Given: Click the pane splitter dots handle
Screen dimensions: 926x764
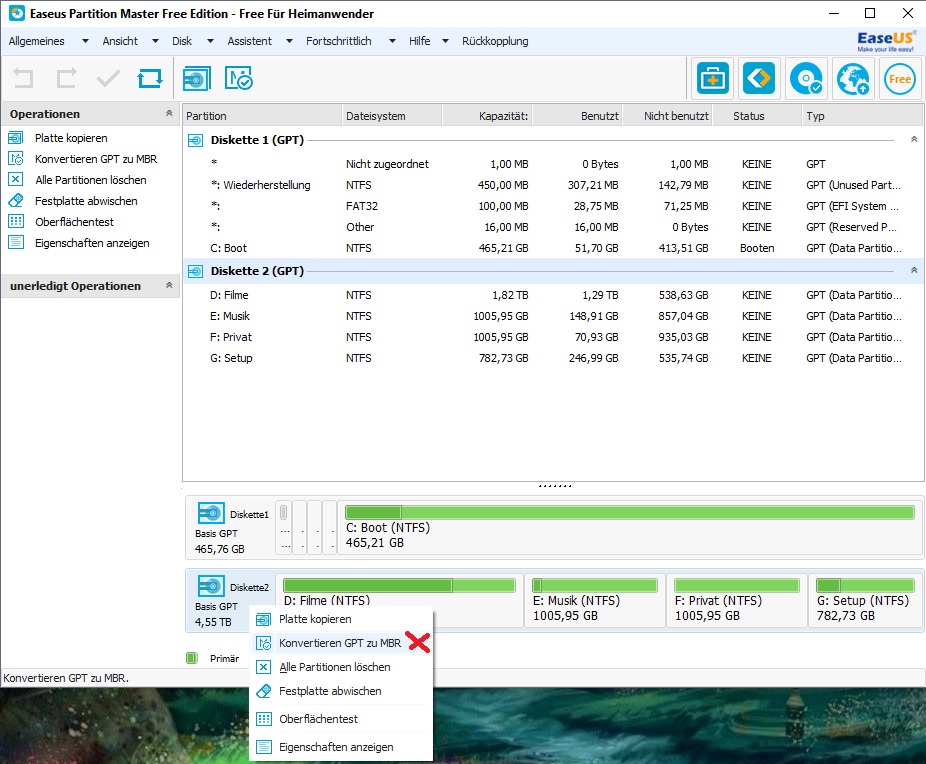Looking at the screenshot, I should (x=554, y=486).
